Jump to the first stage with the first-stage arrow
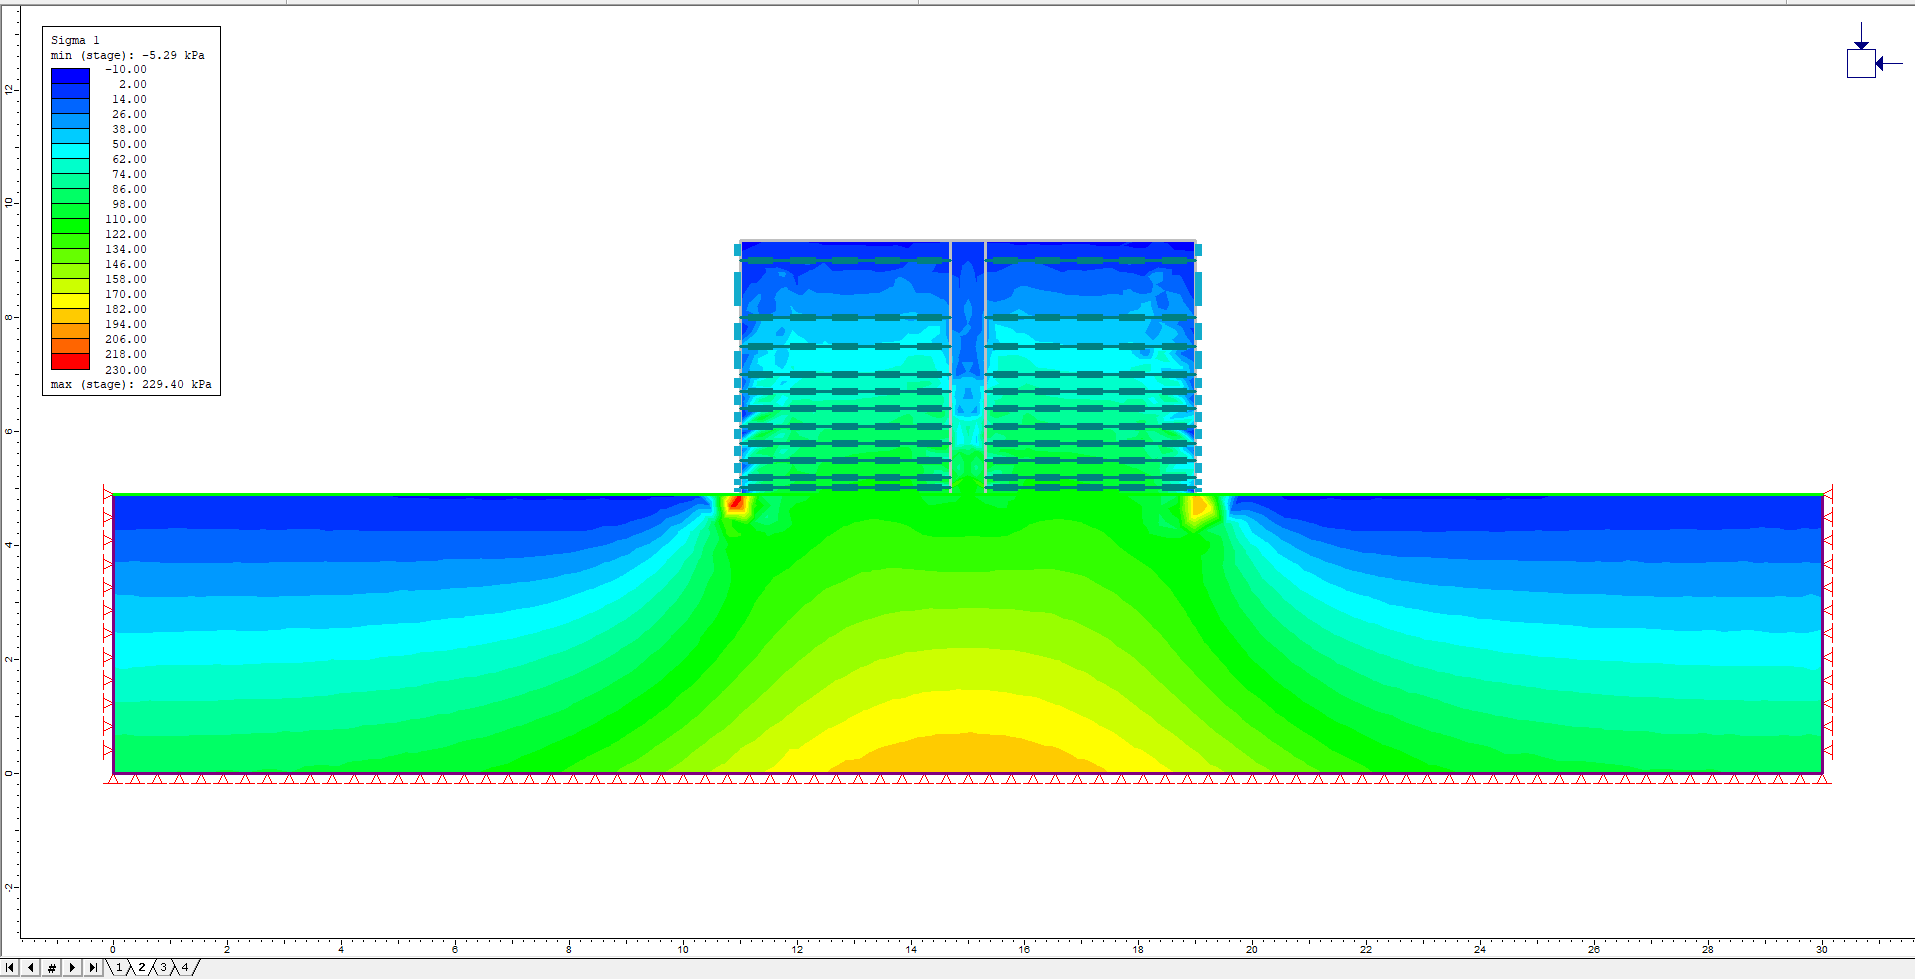The width and height of the screenshot is (1915, 979). [x=10, y=968]
